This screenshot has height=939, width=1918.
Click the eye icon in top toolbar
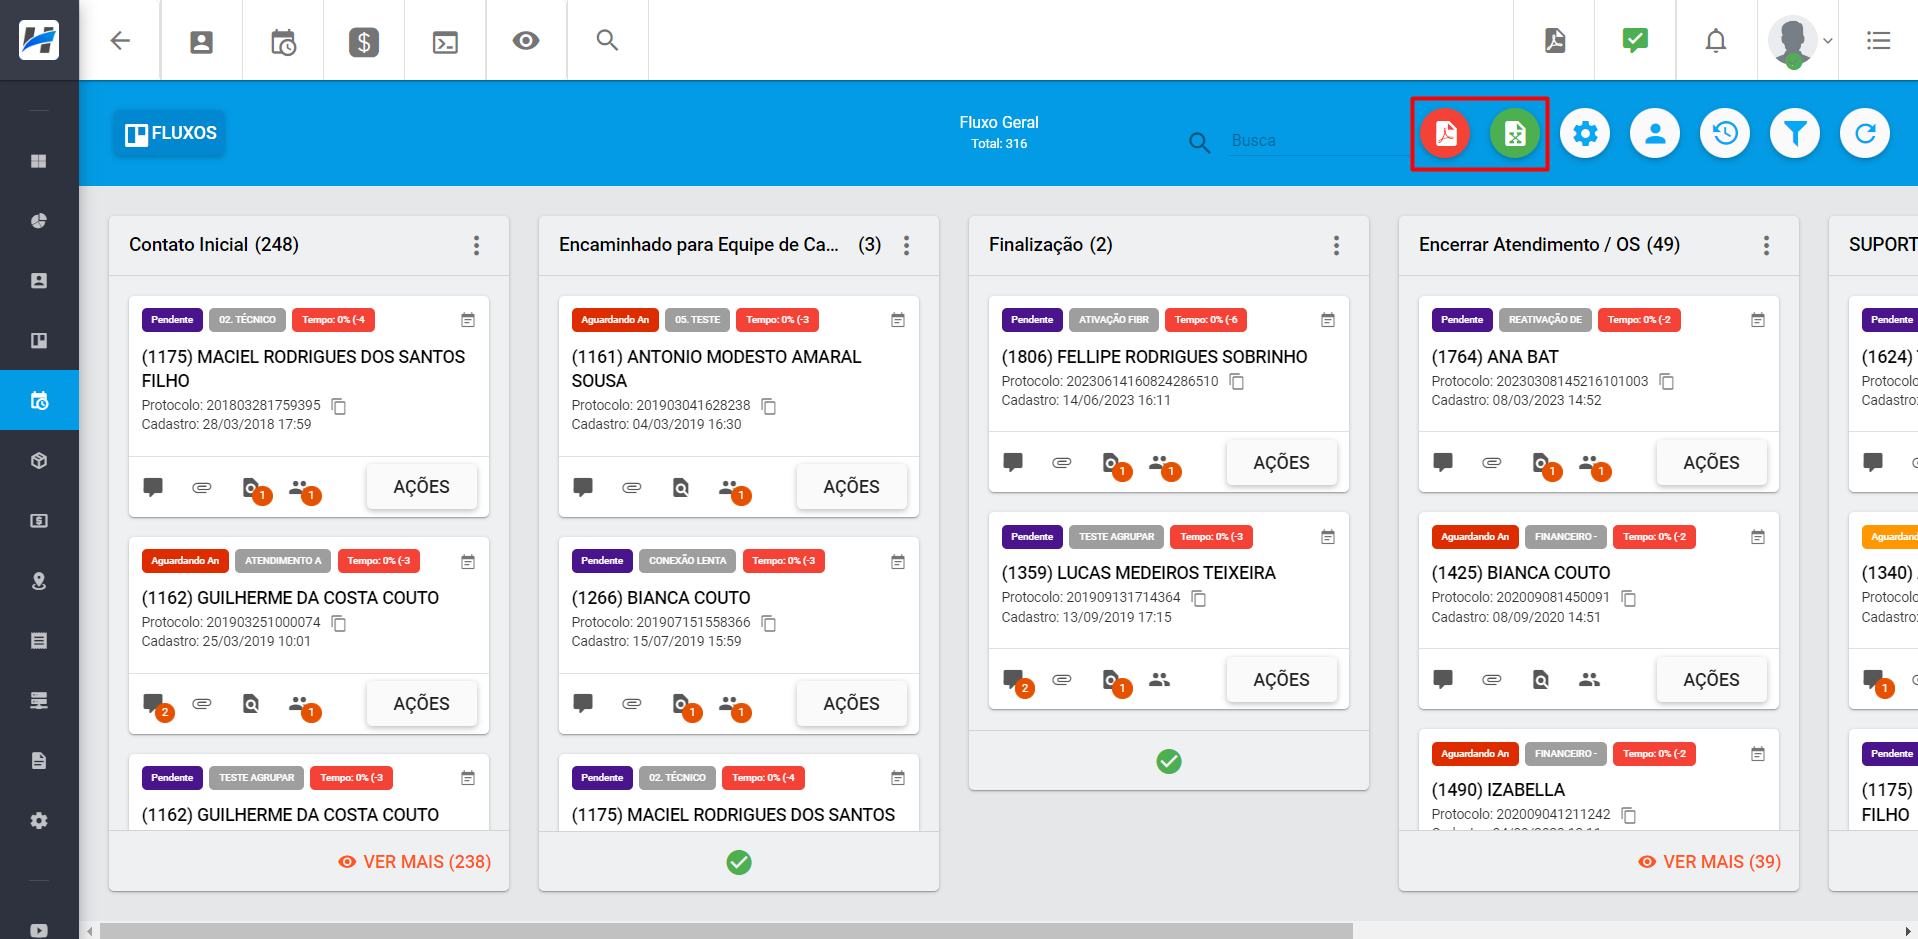526,41
